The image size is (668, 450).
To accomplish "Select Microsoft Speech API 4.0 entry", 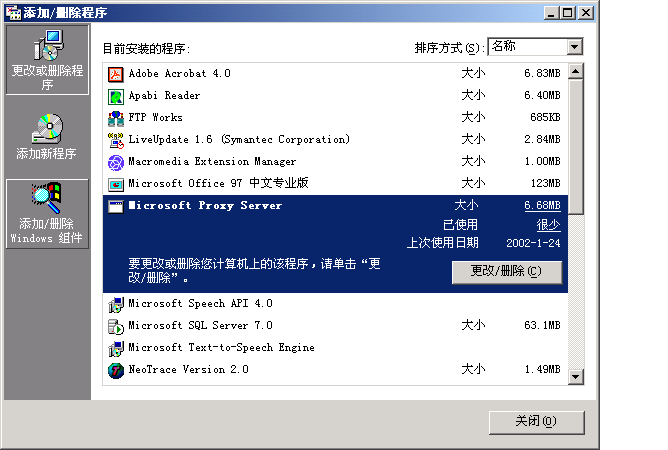I will point(200,304).
